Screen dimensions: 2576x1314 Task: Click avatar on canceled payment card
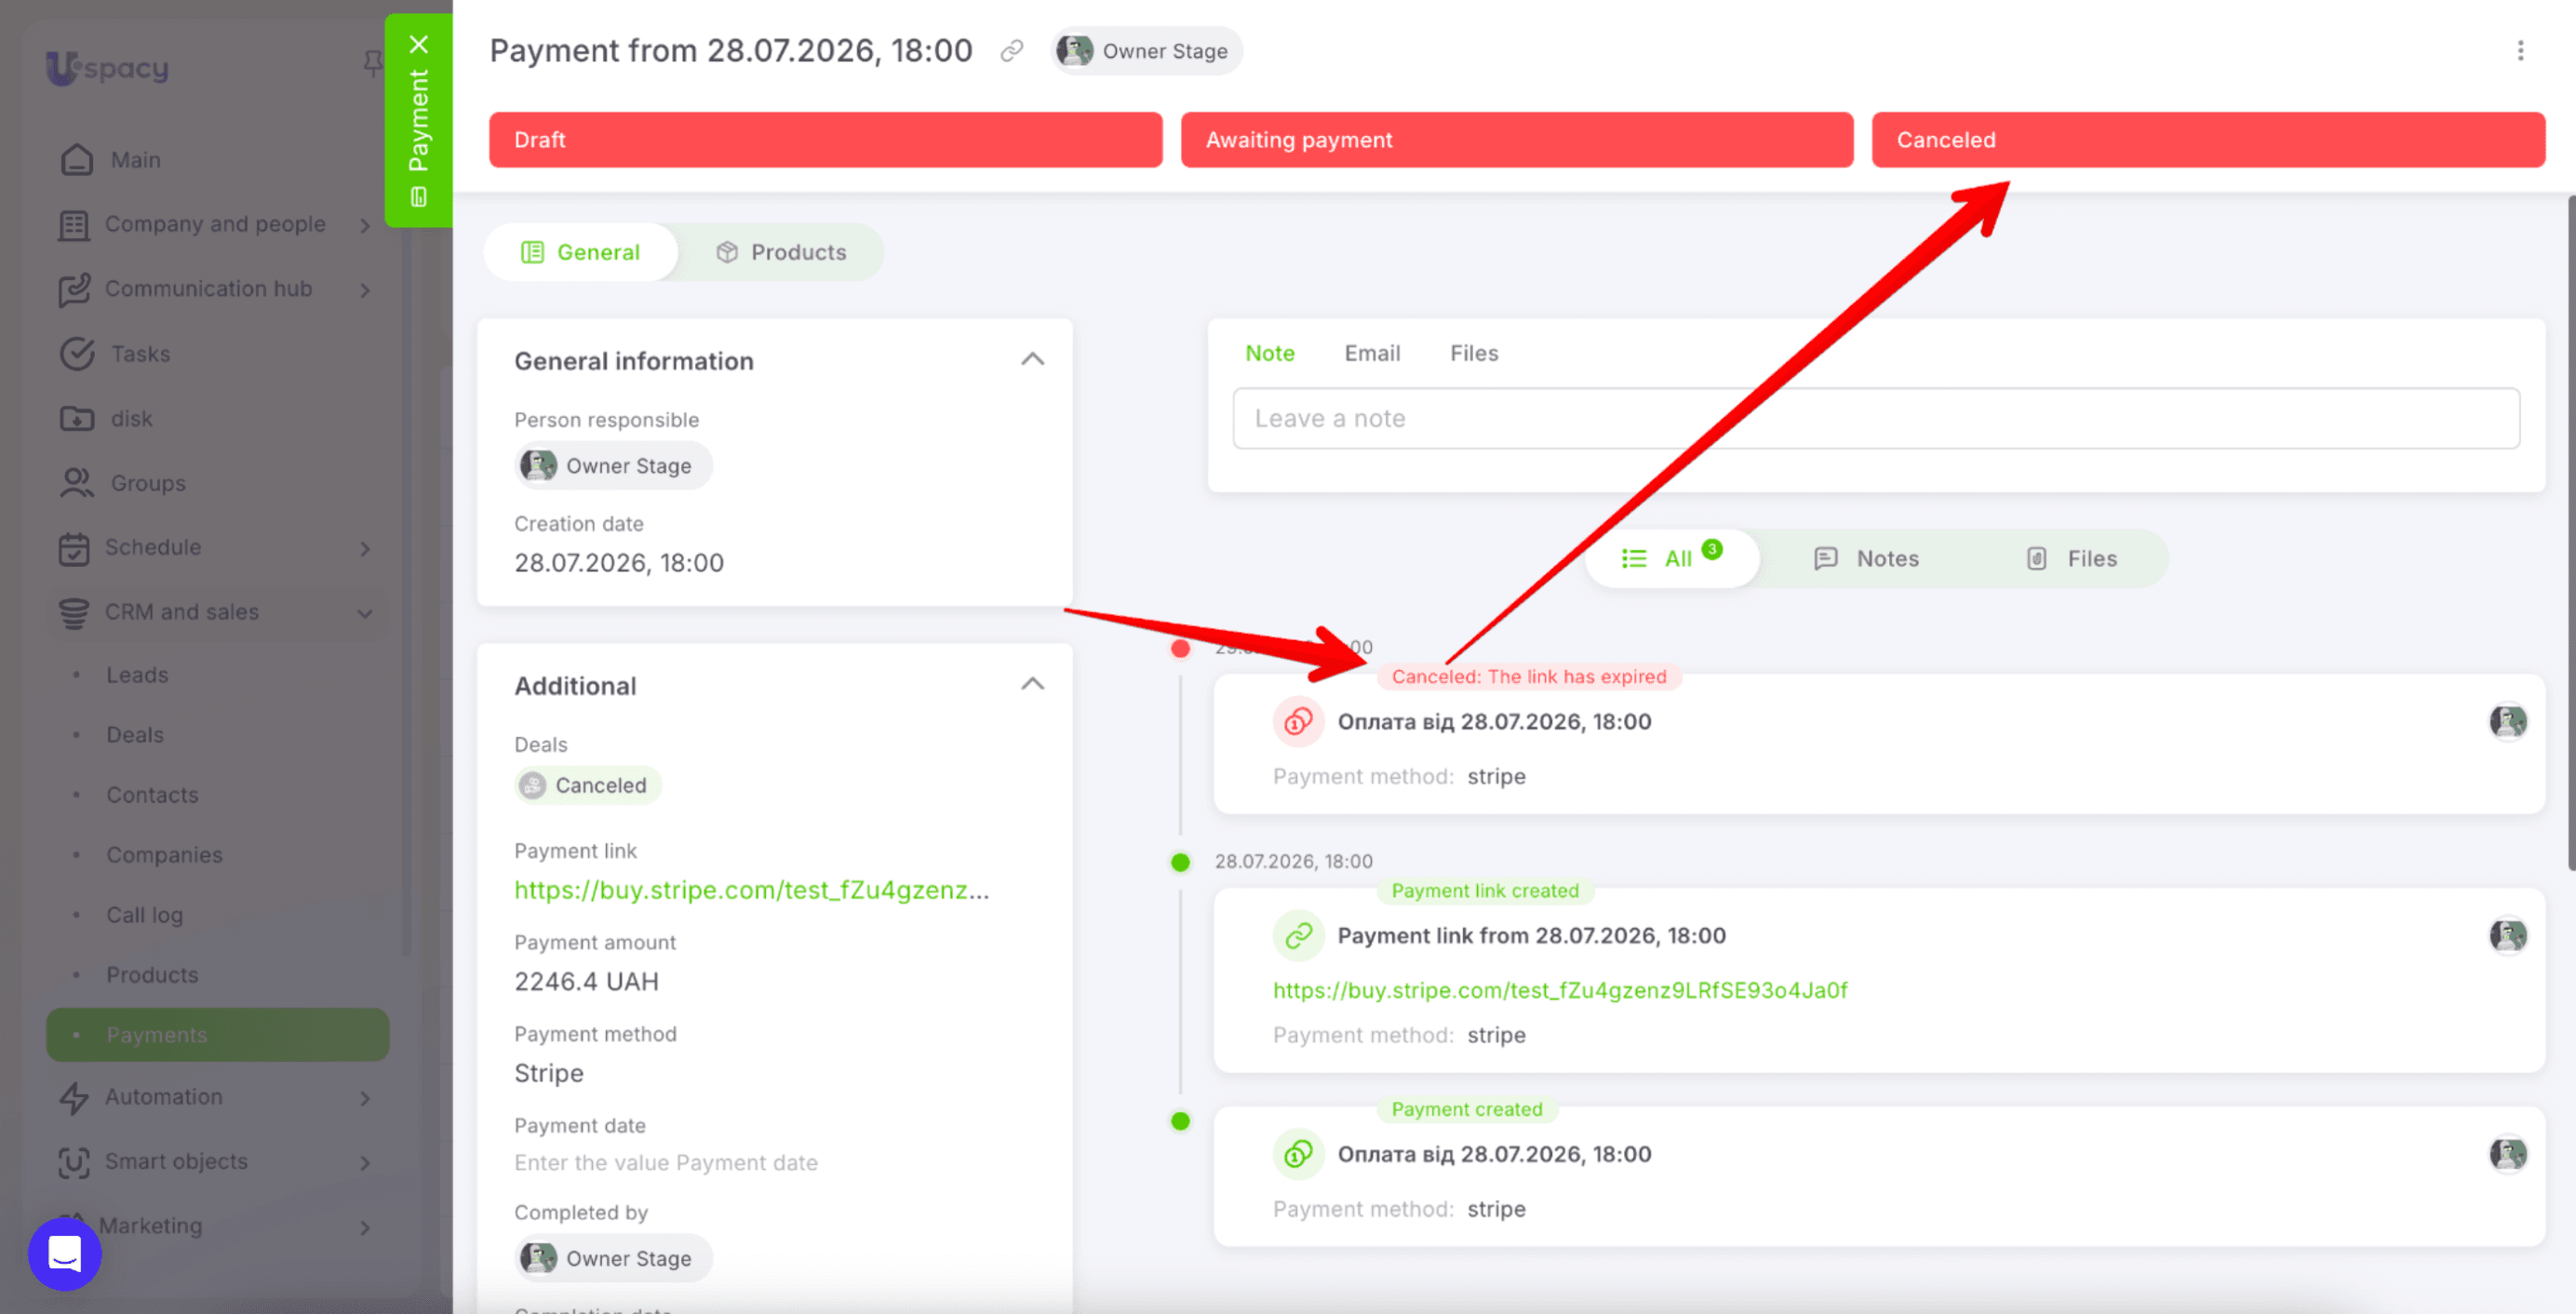2508,721
